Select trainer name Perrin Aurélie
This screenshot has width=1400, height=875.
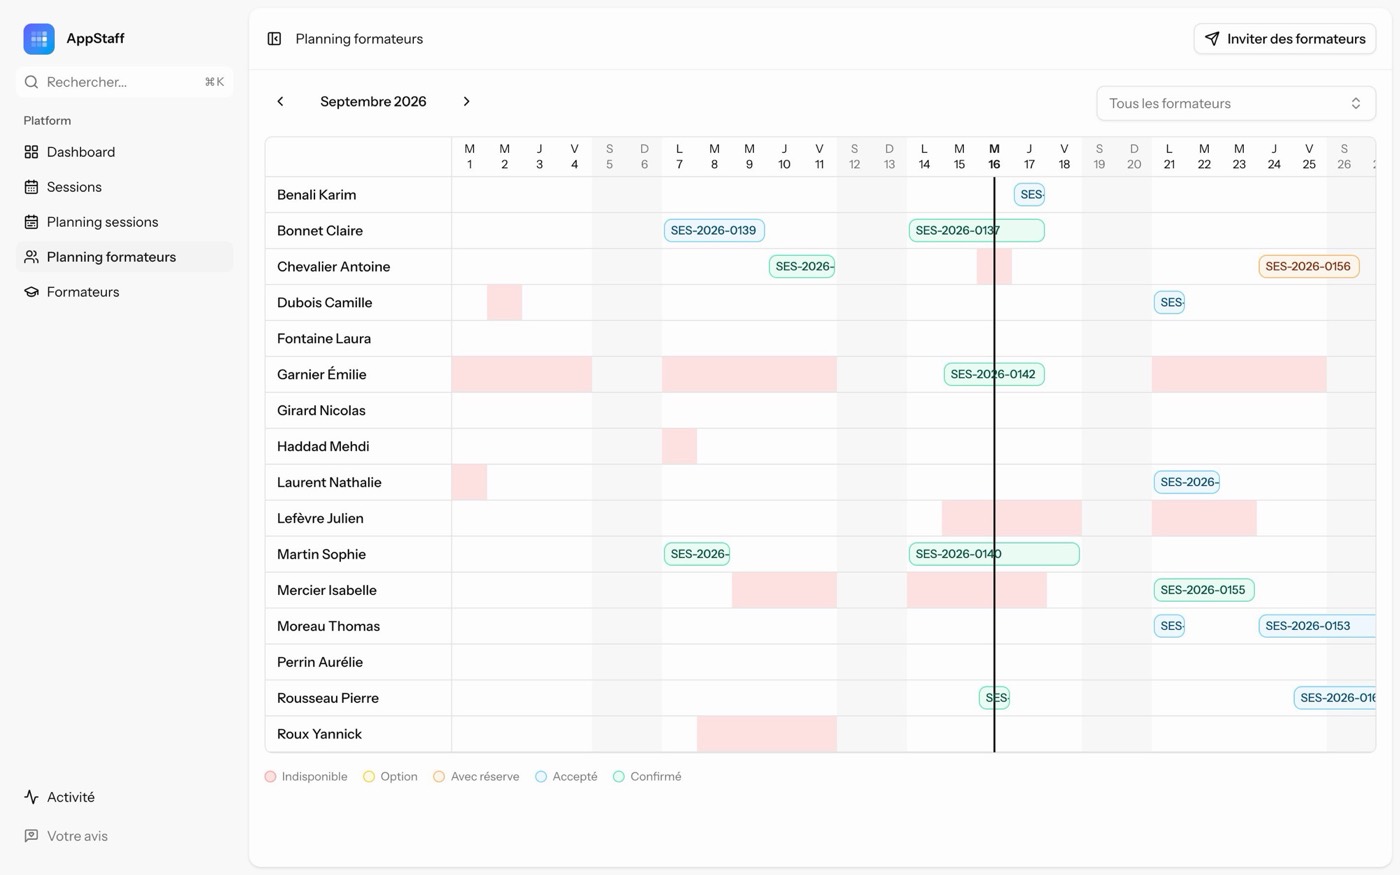[x=320, y=662]
